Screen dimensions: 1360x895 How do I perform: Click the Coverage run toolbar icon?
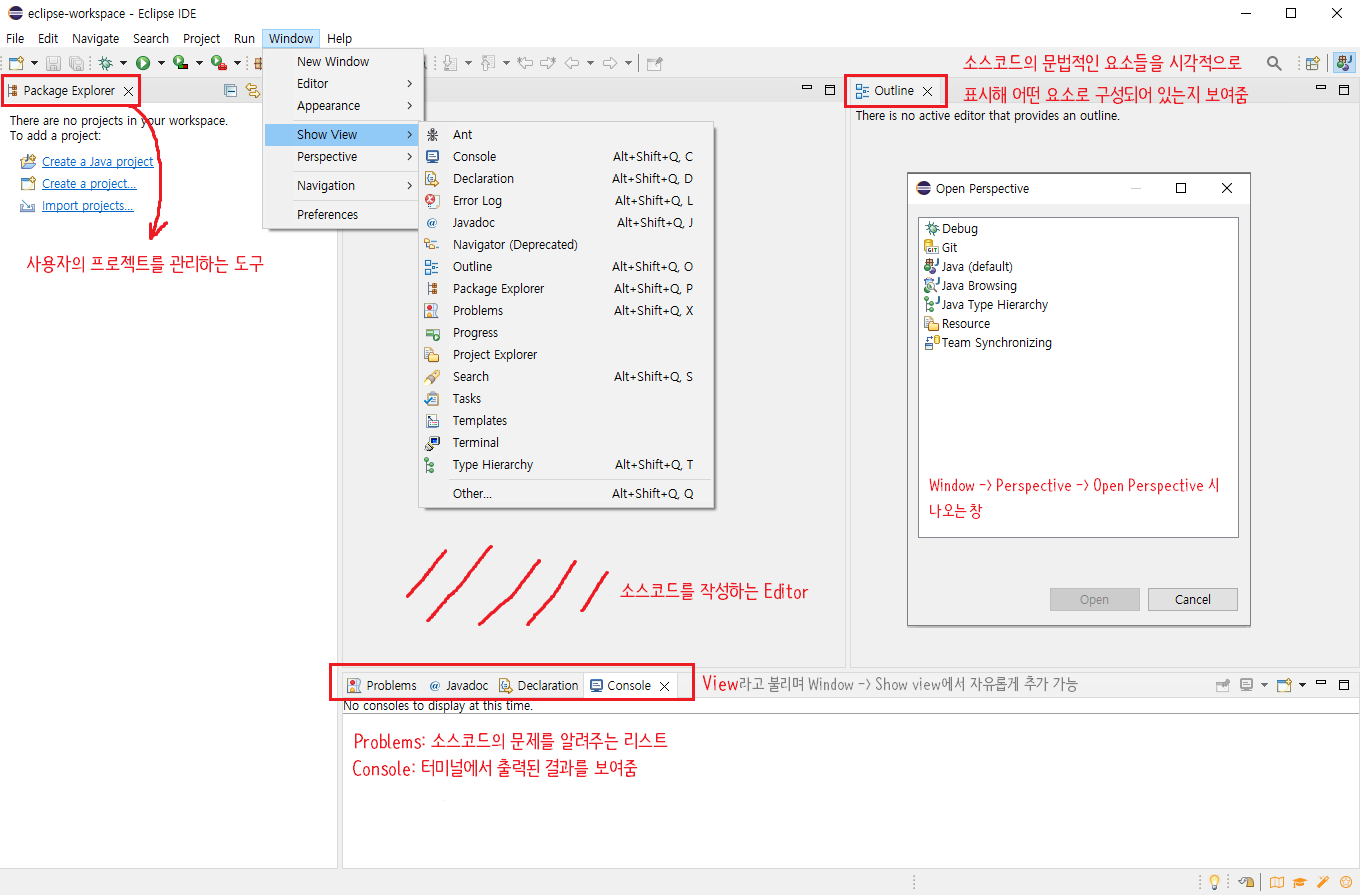click(x=181, y=62)
